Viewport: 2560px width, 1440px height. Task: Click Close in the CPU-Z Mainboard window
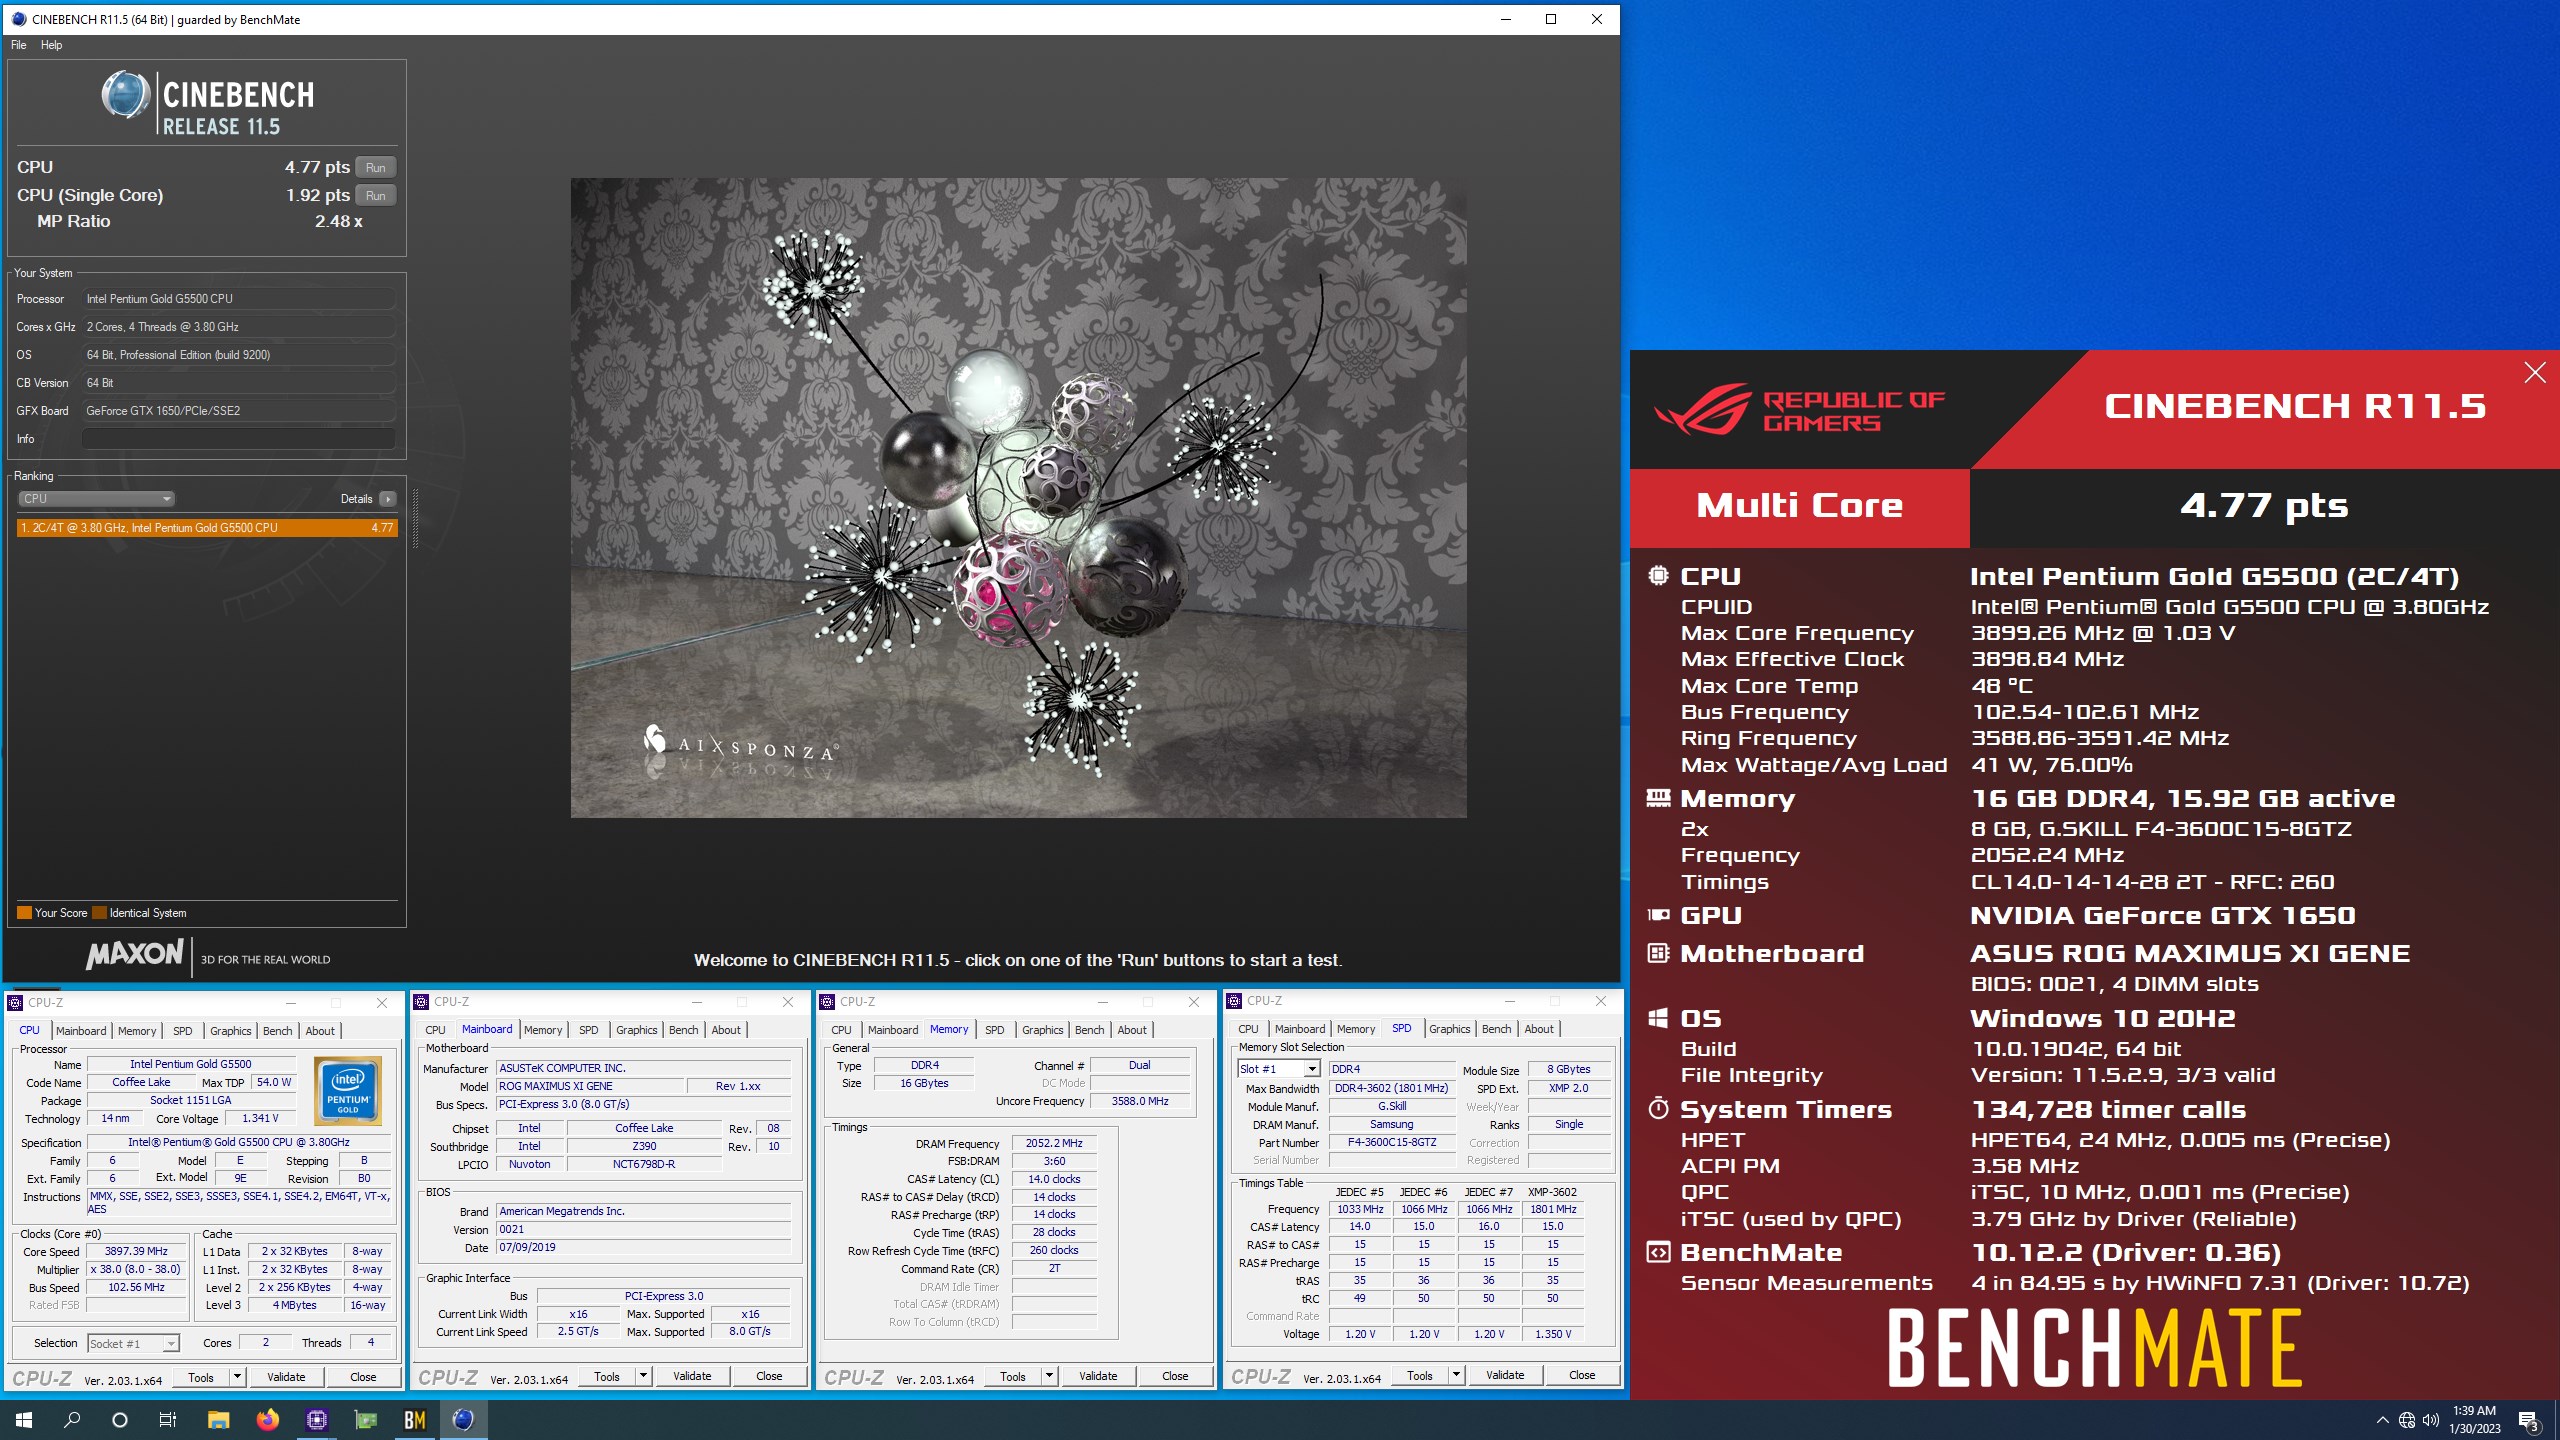(x=769, y=1376)
